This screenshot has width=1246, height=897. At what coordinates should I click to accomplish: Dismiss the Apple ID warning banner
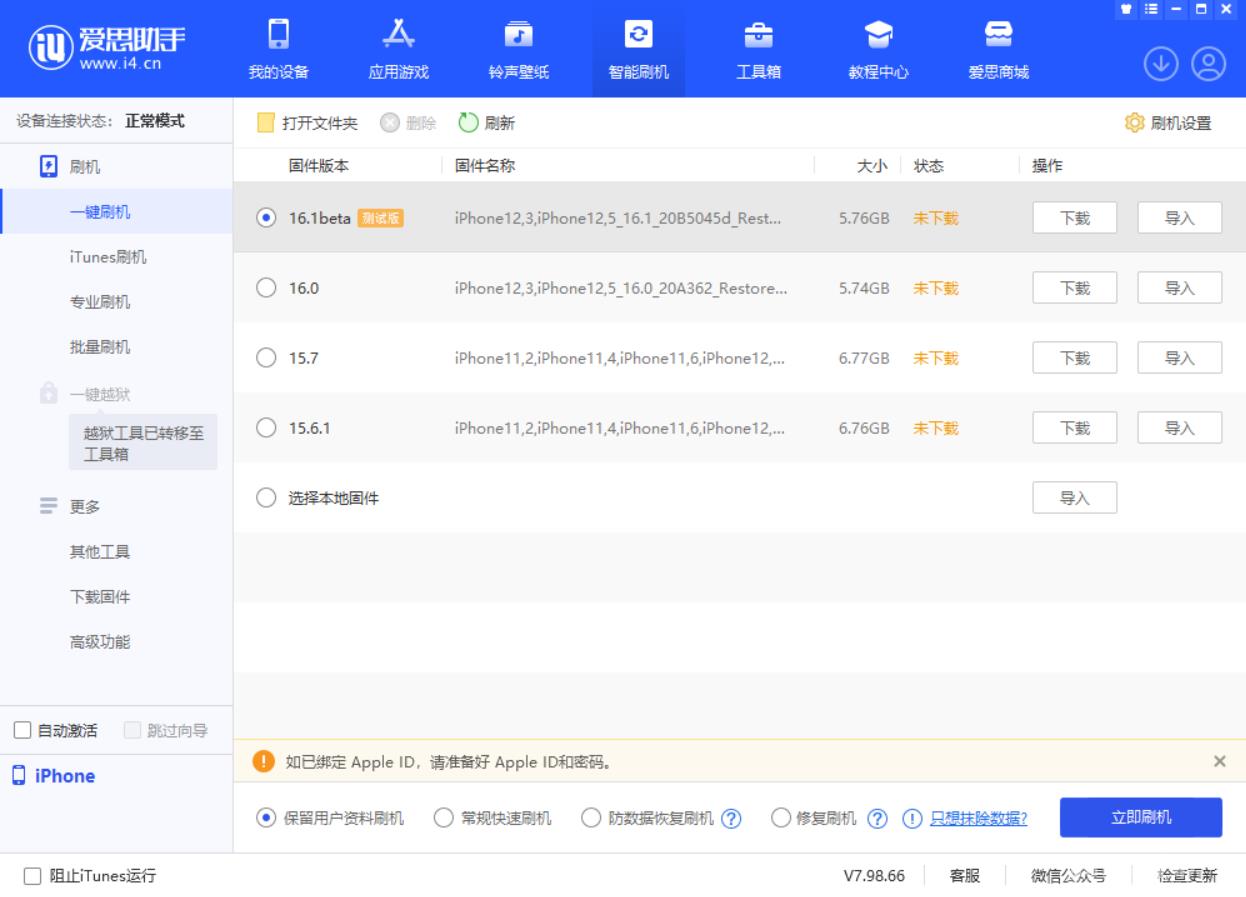pyautogui.click(x=1219, y=760)
